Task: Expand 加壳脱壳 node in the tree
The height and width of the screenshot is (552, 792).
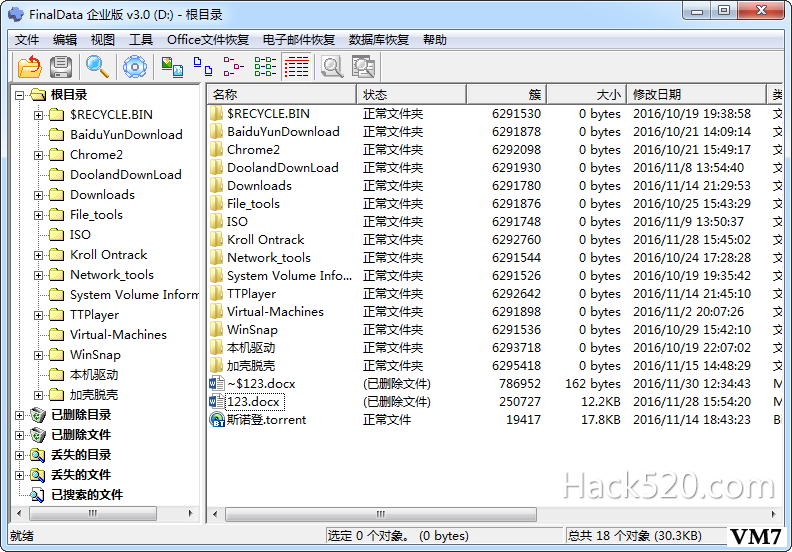Action: (38, 395)
